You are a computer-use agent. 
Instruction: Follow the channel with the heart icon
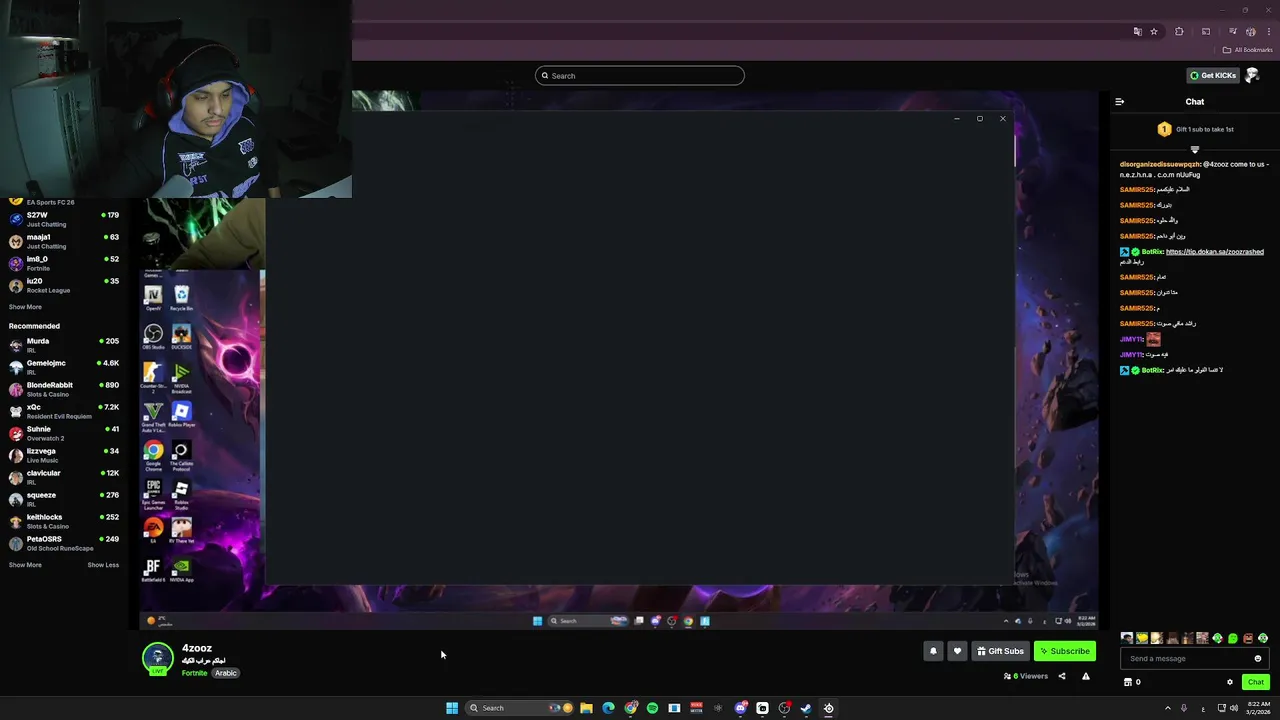click(957, 651)
